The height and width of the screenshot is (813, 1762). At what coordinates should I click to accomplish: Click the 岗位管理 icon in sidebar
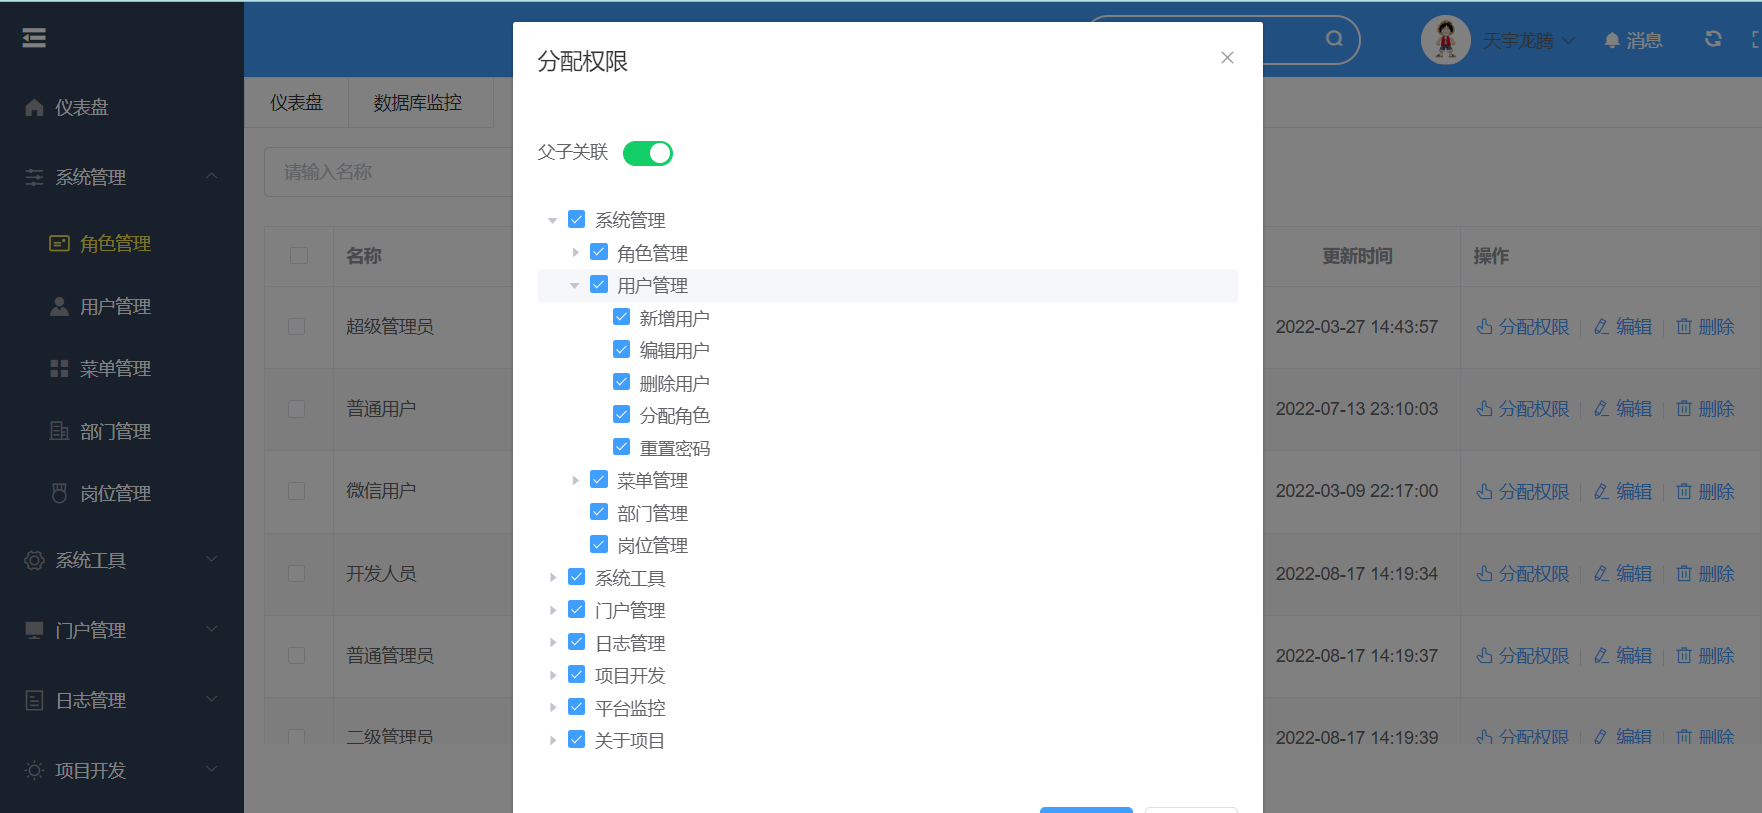pos(59,493)
